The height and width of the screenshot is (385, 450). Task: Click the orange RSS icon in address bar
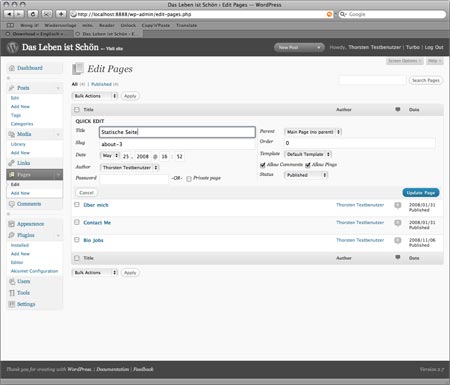[x=329, y=14]
